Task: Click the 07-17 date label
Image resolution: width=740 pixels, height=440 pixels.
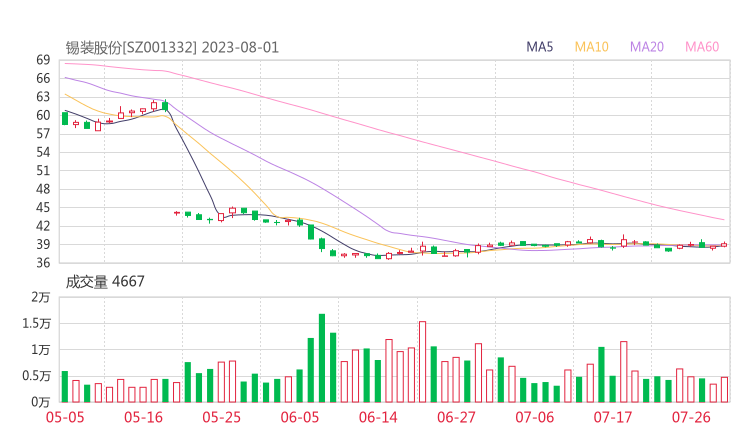Action: click(613, 417)
